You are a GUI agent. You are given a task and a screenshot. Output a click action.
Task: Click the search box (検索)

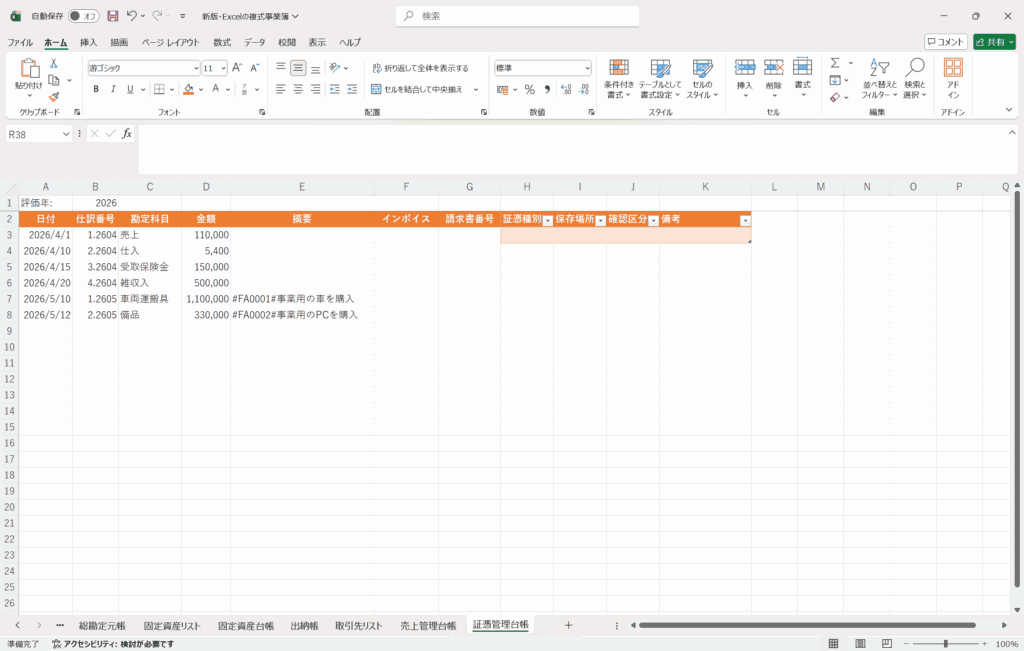(x=517, y=16)
